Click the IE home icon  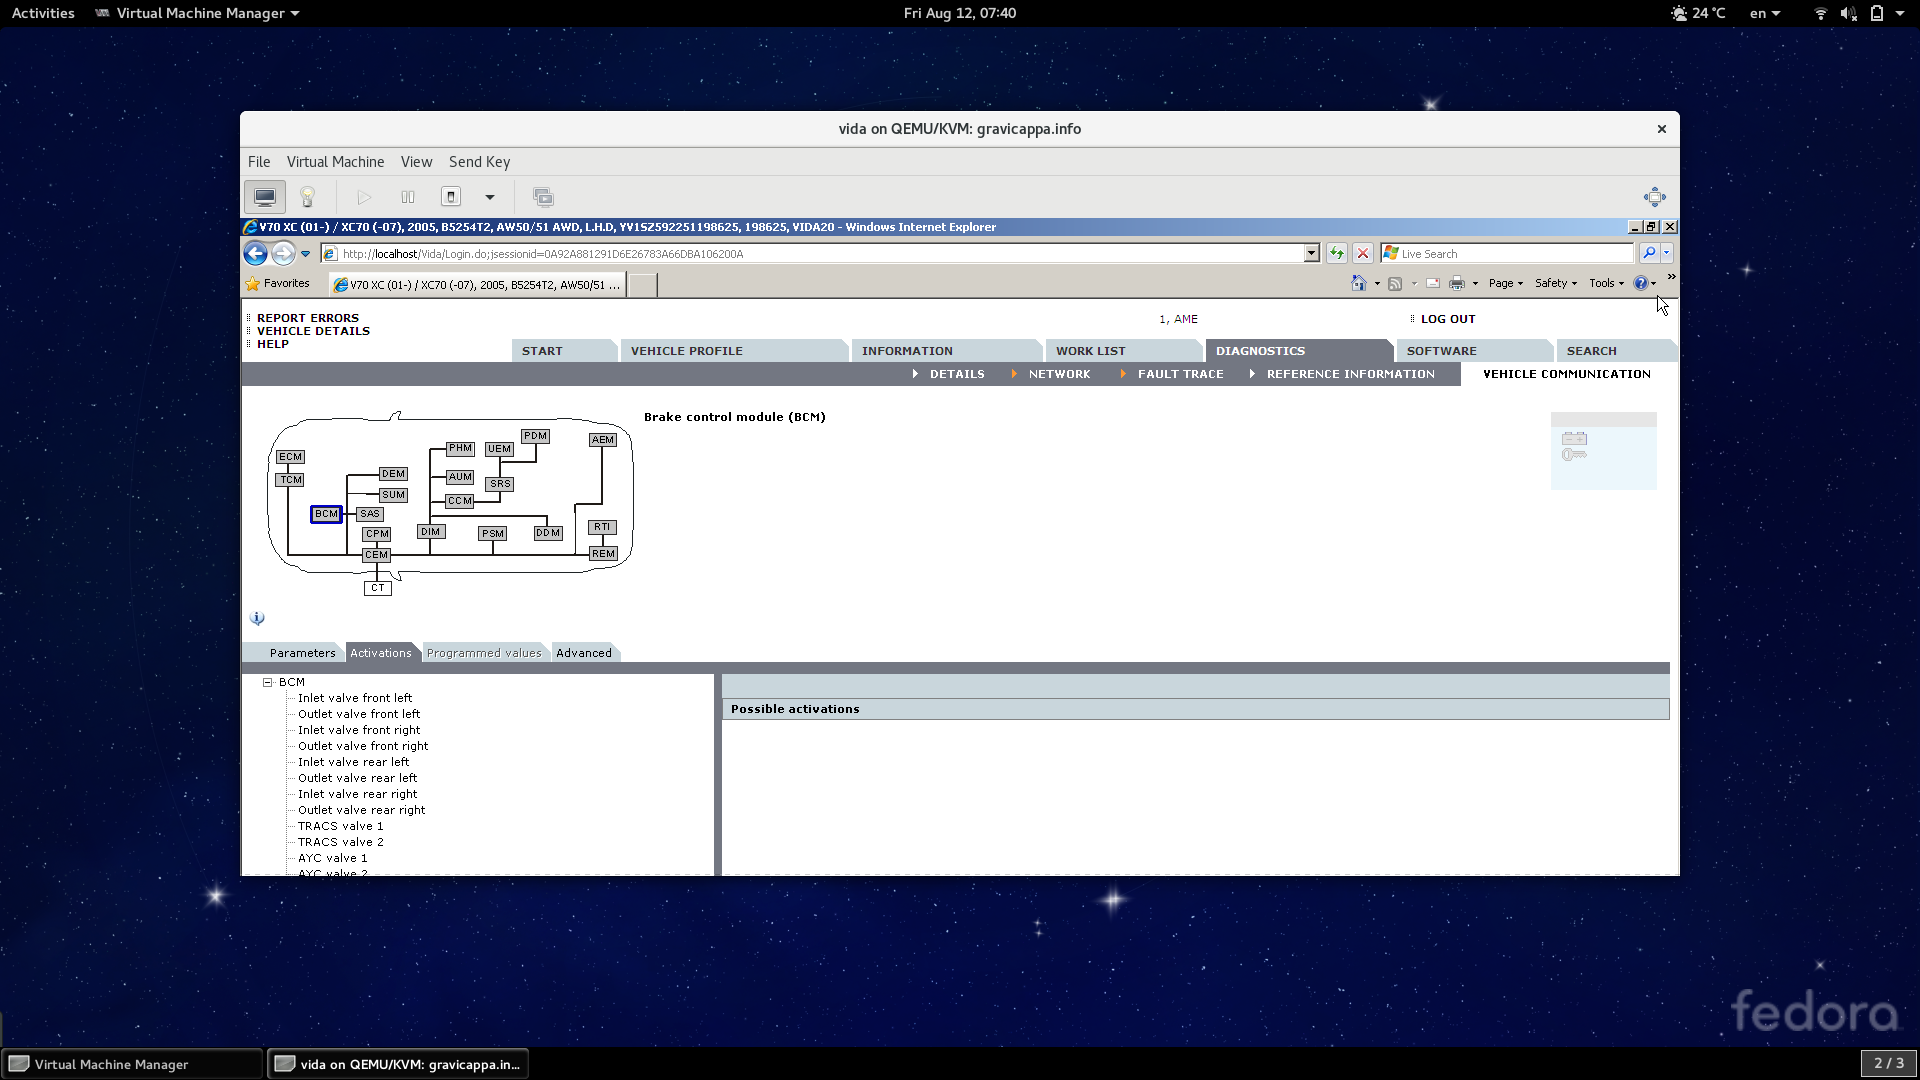pyautogui.click(x=1358, y=284)
